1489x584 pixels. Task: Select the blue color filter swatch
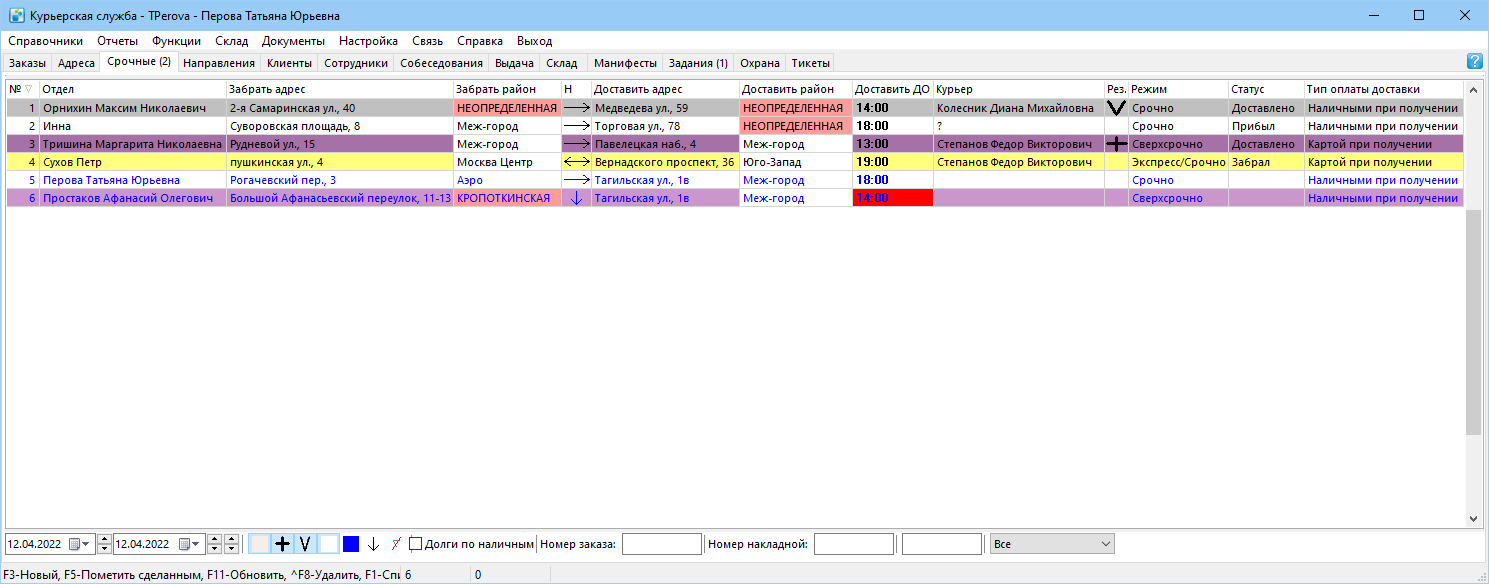pos(351,544)
